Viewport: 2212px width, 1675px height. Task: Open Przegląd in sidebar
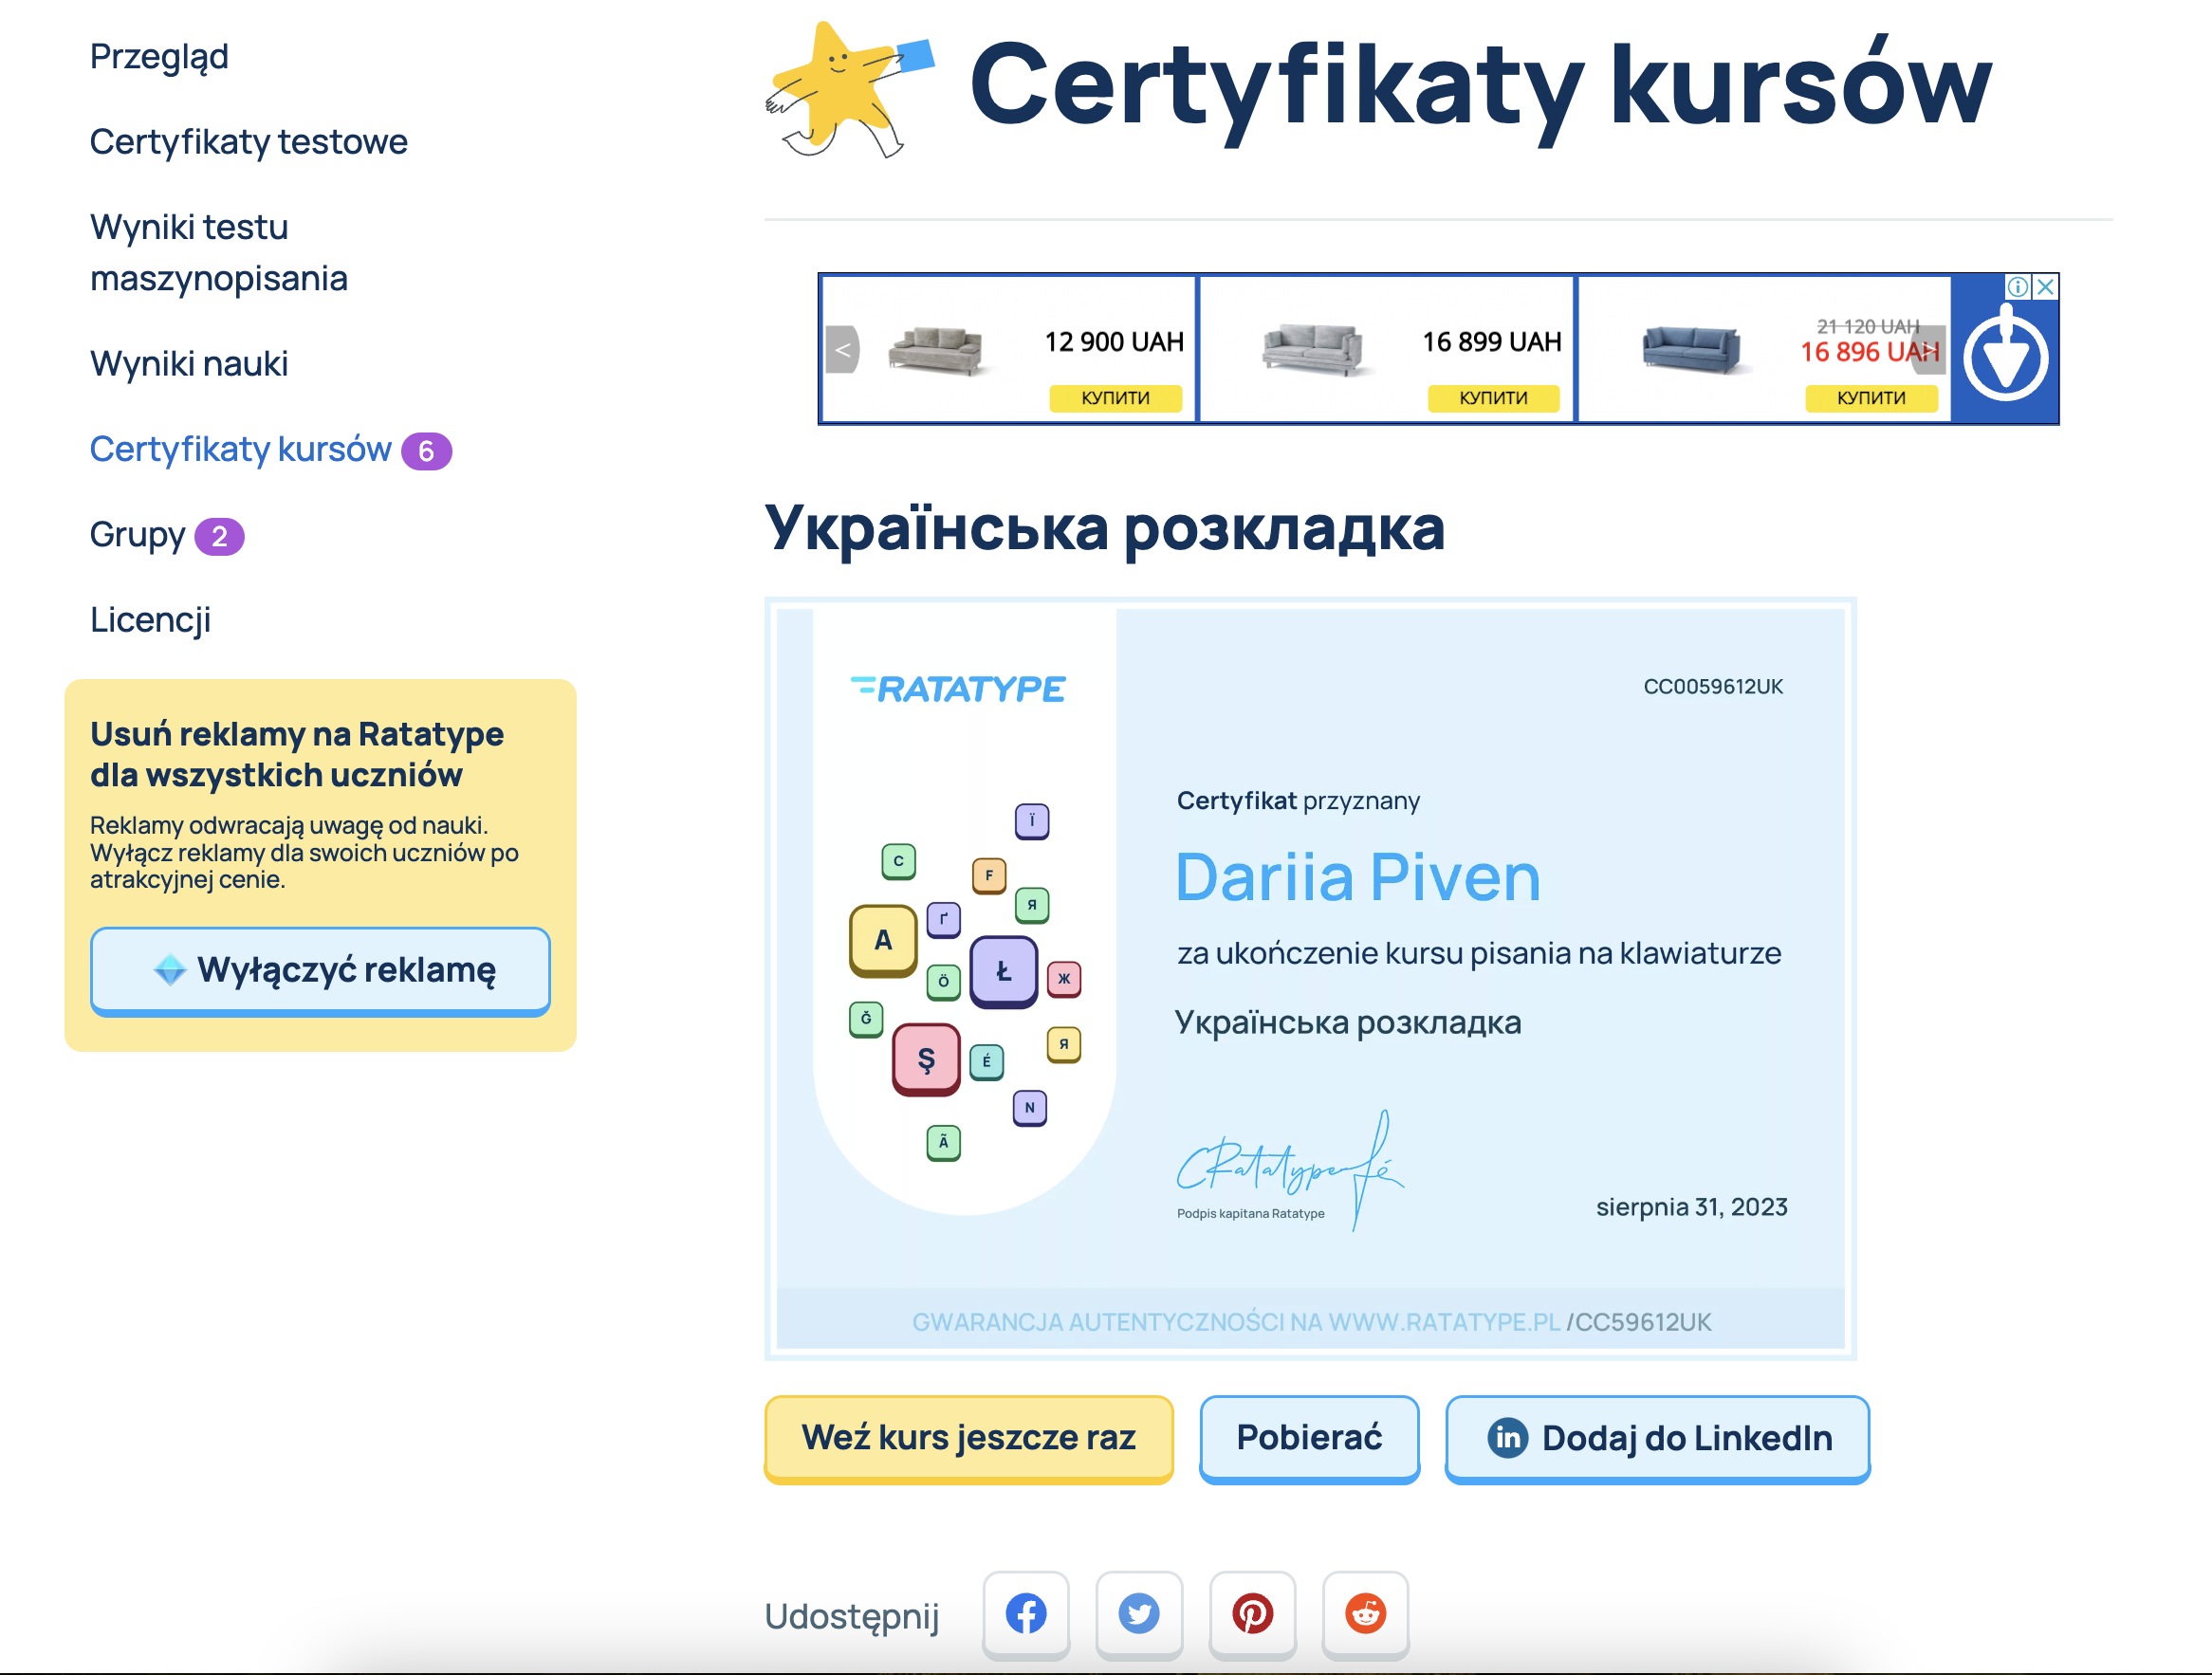point(159,56)
